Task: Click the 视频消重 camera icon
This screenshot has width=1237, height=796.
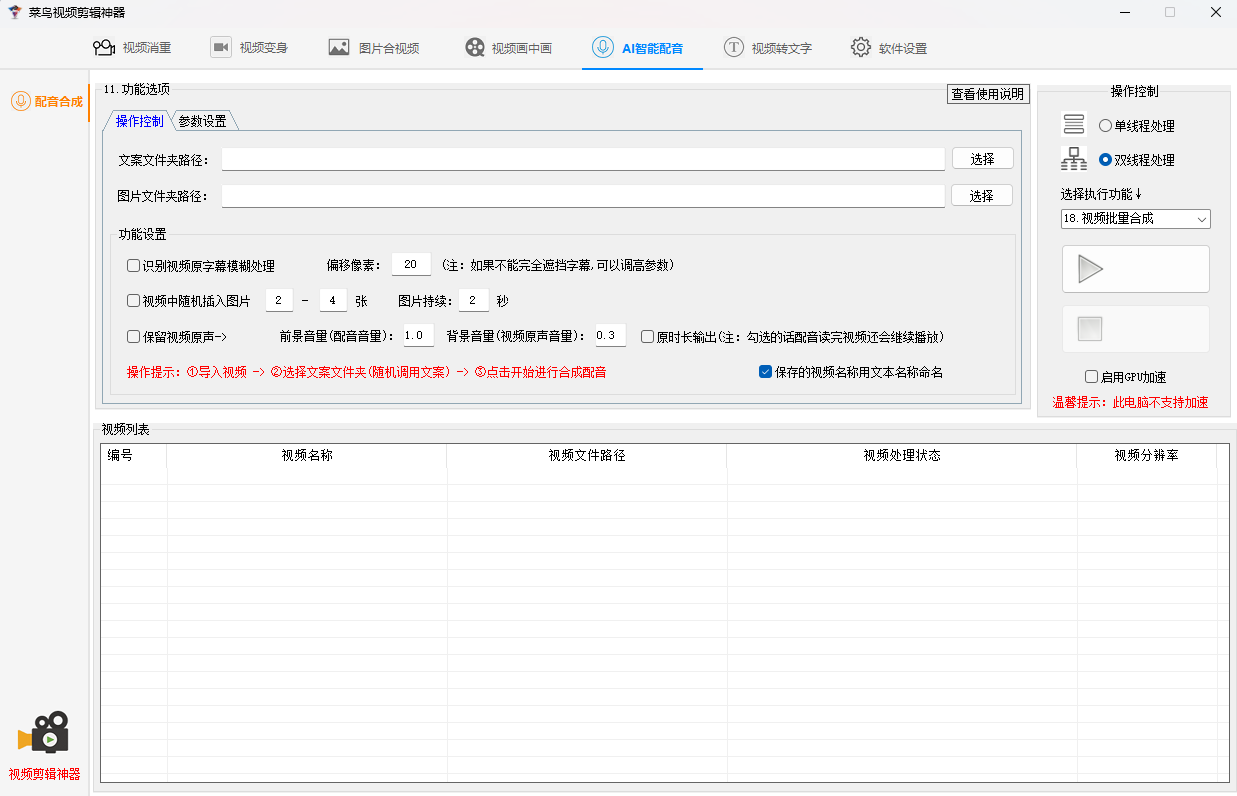Action: [103, 47]
